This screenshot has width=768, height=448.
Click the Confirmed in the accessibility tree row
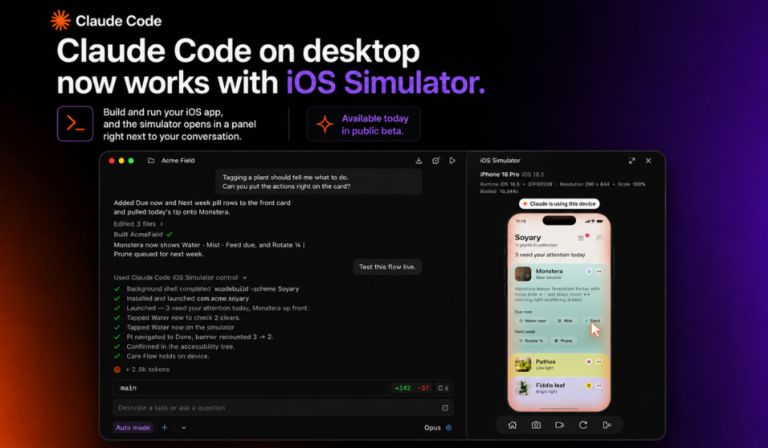(x=174, y=347)
